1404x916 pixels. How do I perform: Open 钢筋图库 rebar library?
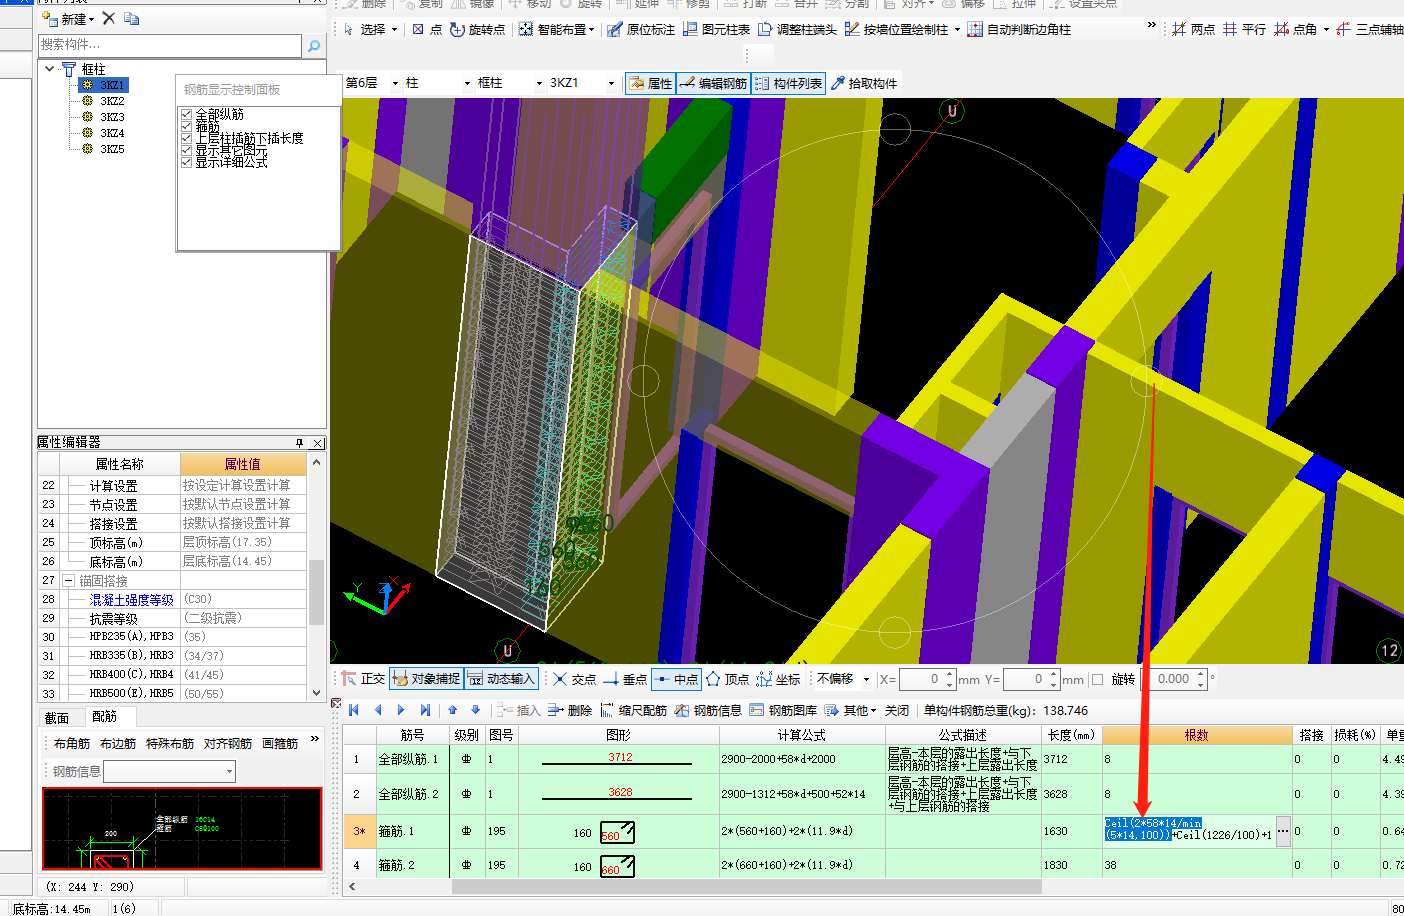783,710
